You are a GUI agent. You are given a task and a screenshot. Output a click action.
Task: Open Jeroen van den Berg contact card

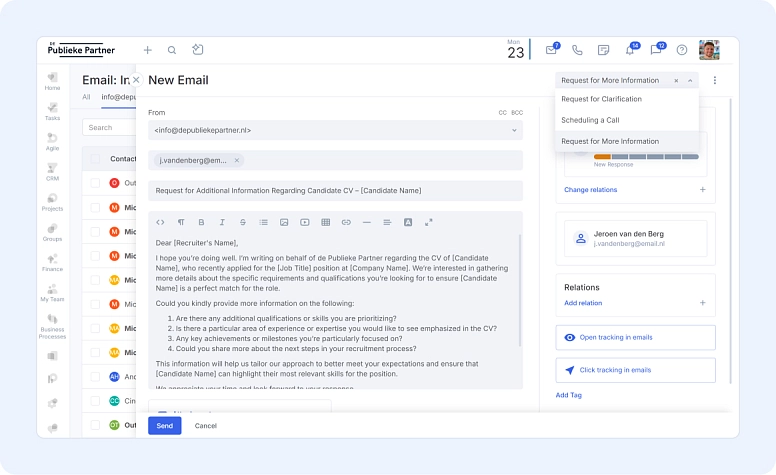point(635,238)
